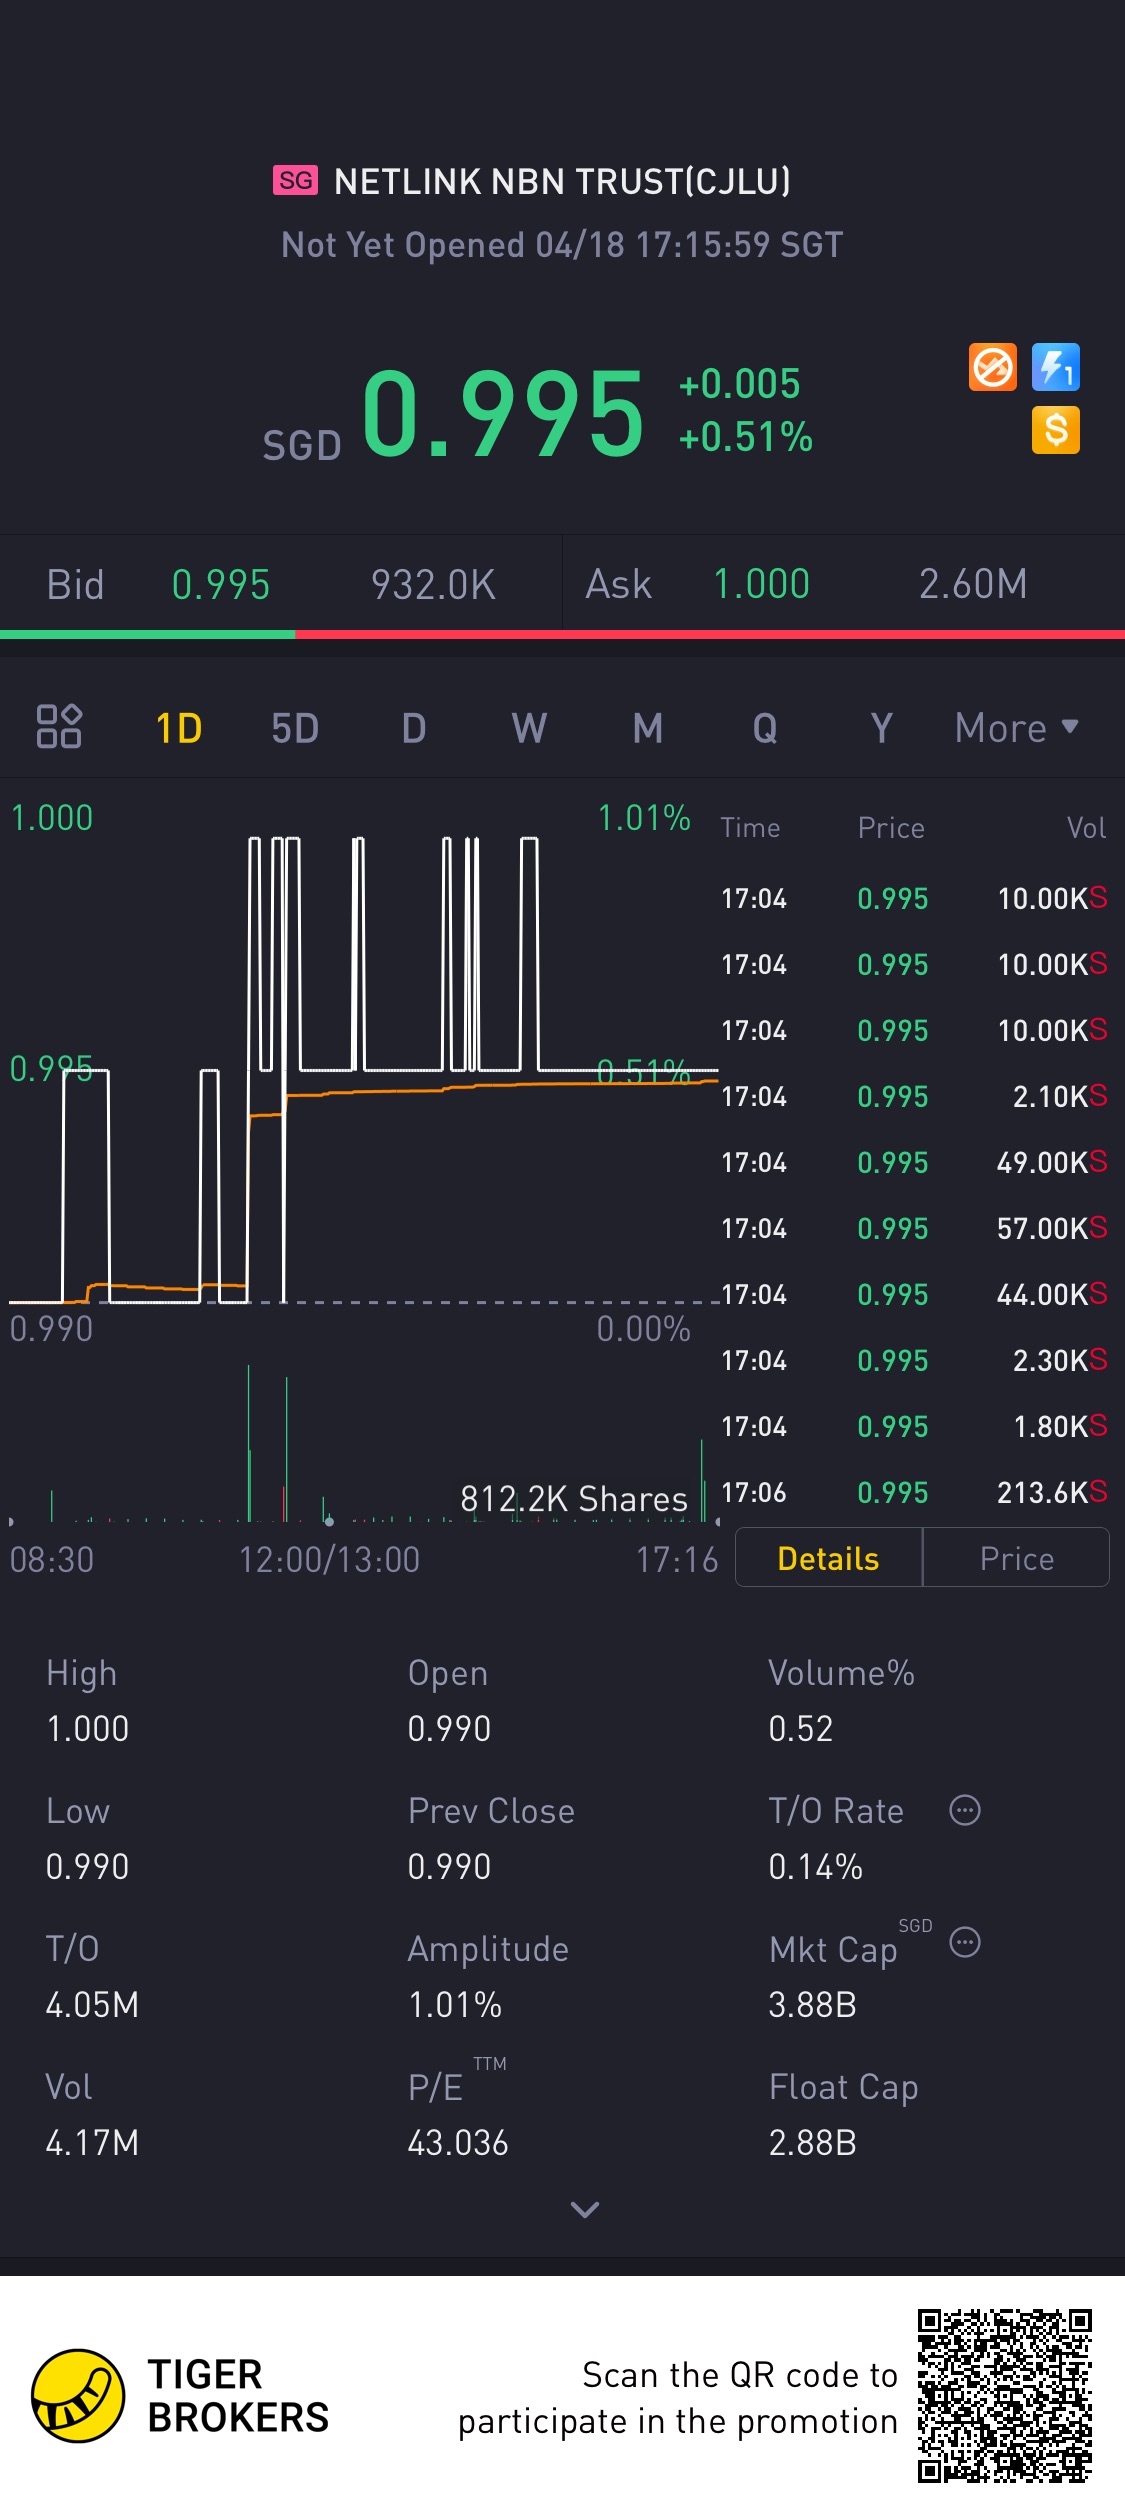Select the 5D chart tab
The width and height of the screenshot is (1125, 2516).
(x=295, y=728)
